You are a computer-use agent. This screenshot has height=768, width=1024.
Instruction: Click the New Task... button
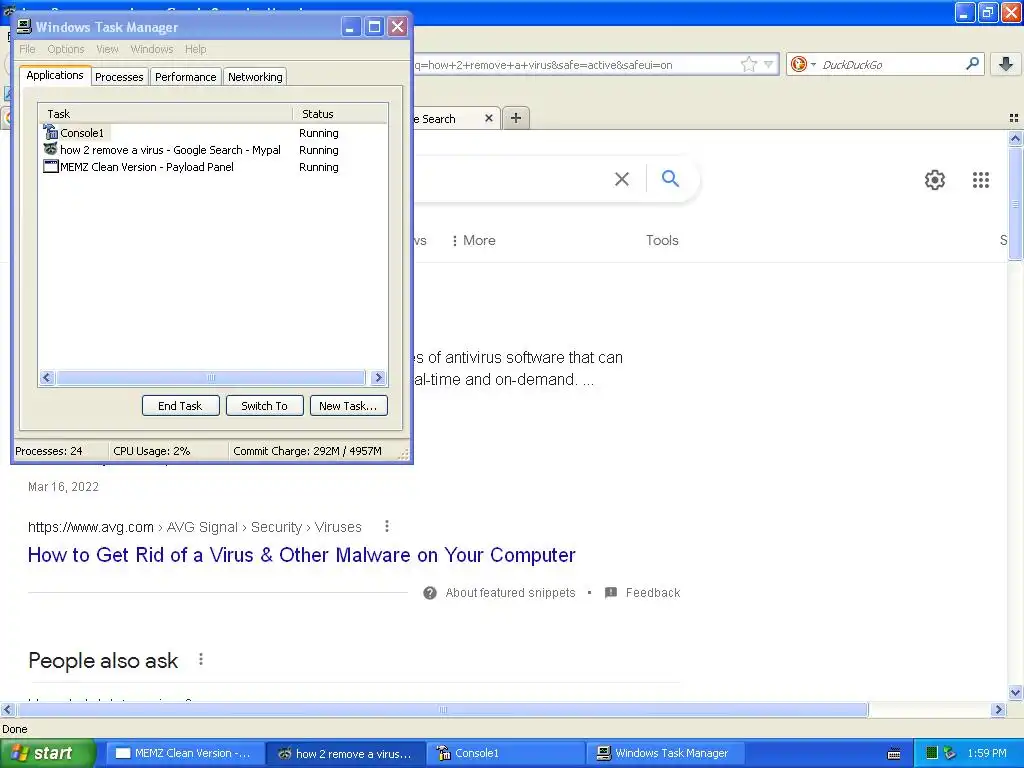point(348,406)
